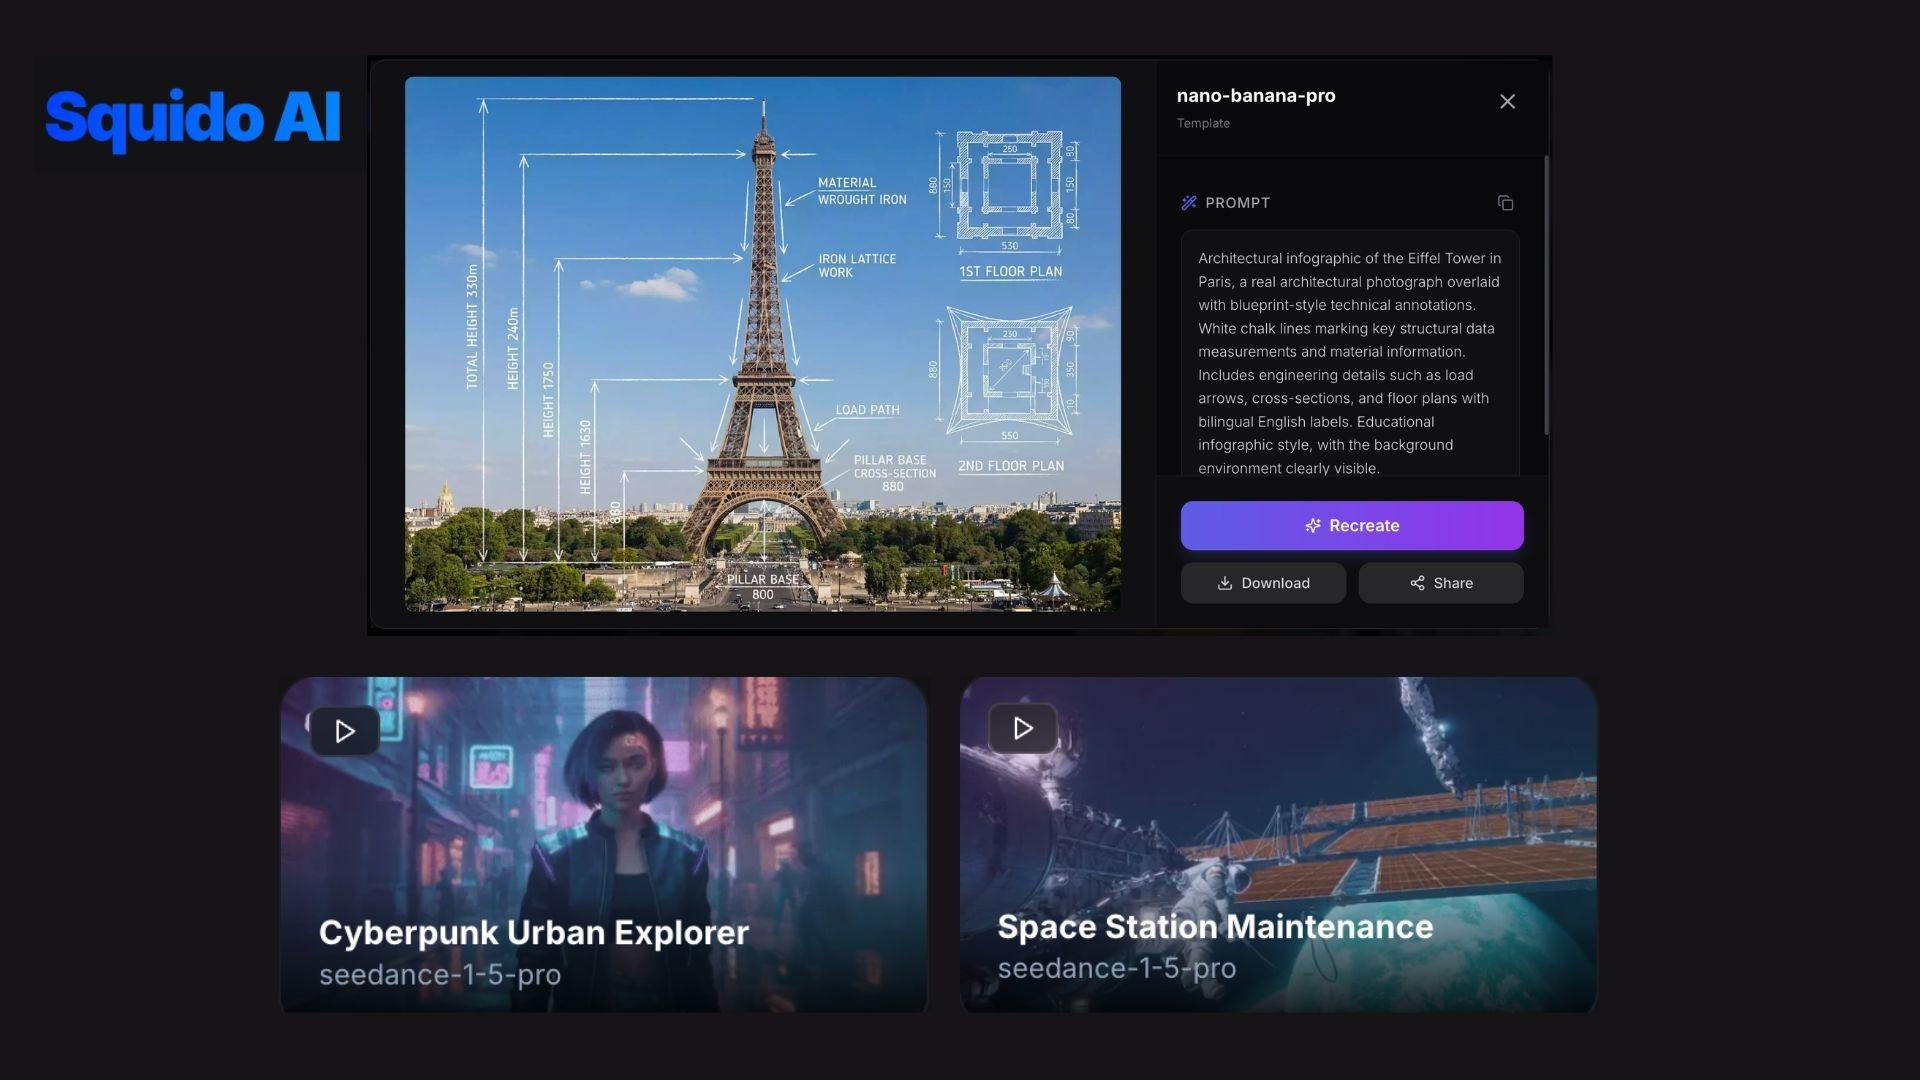Share the nano-banana-pro template

pyautogui.click(x=1441, y=583)
